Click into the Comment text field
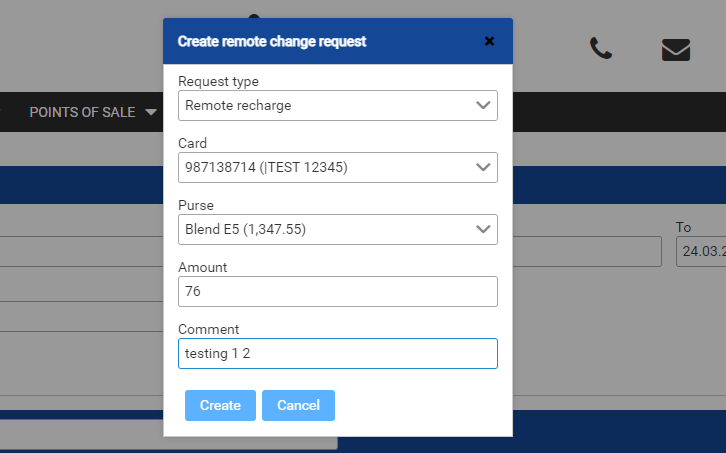This screenshot has height=453, width=726. coord(338,353)
